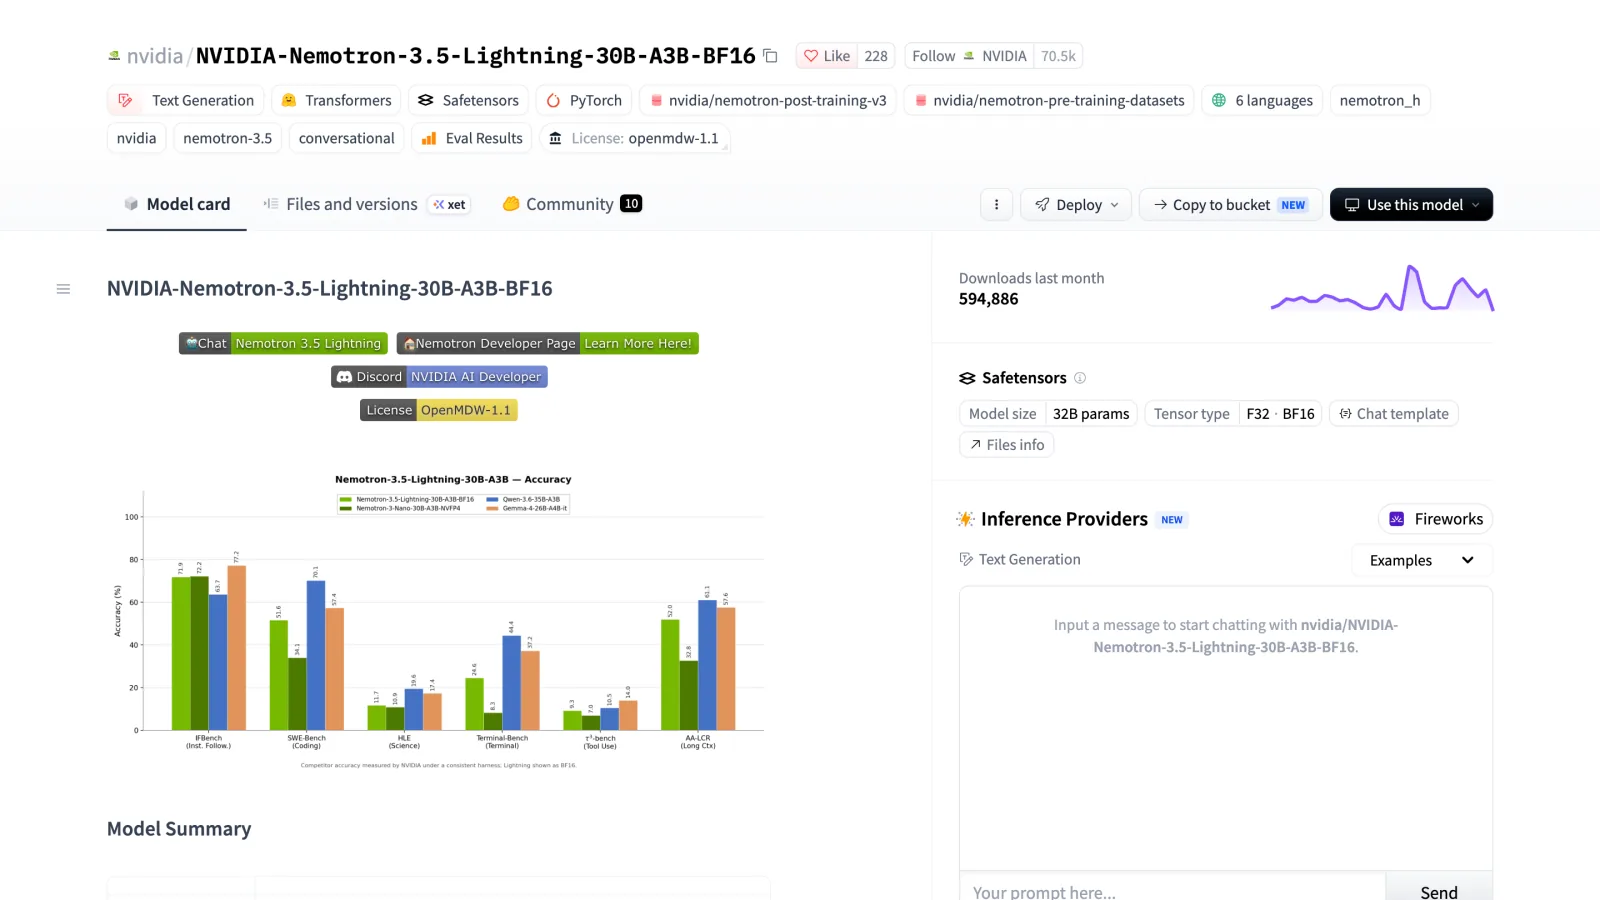Open Nemotron Developer Page badge
Screen dimensions: 1600x900
(547, 343)
